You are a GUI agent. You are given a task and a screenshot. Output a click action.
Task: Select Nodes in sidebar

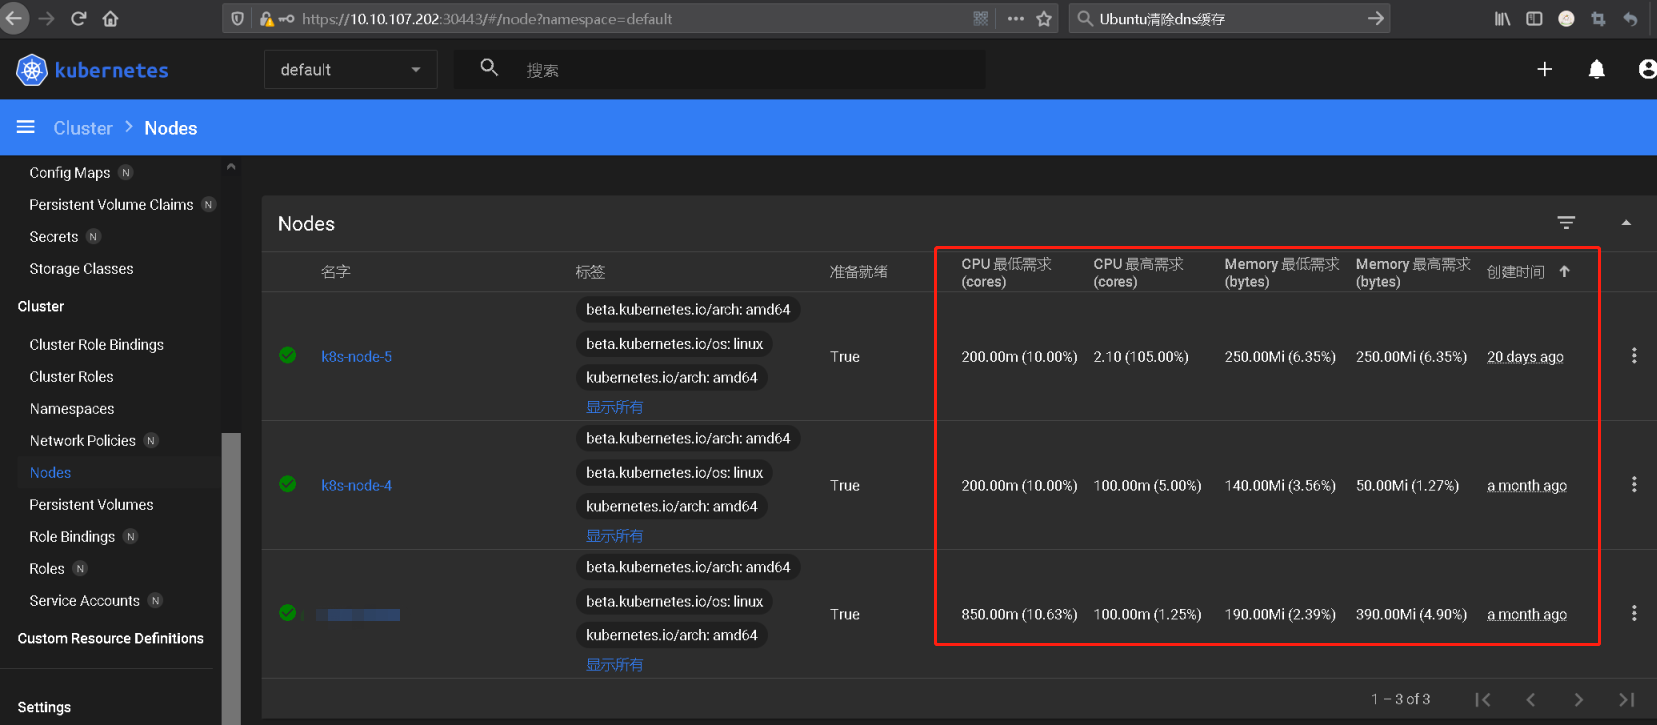[50, 472]
